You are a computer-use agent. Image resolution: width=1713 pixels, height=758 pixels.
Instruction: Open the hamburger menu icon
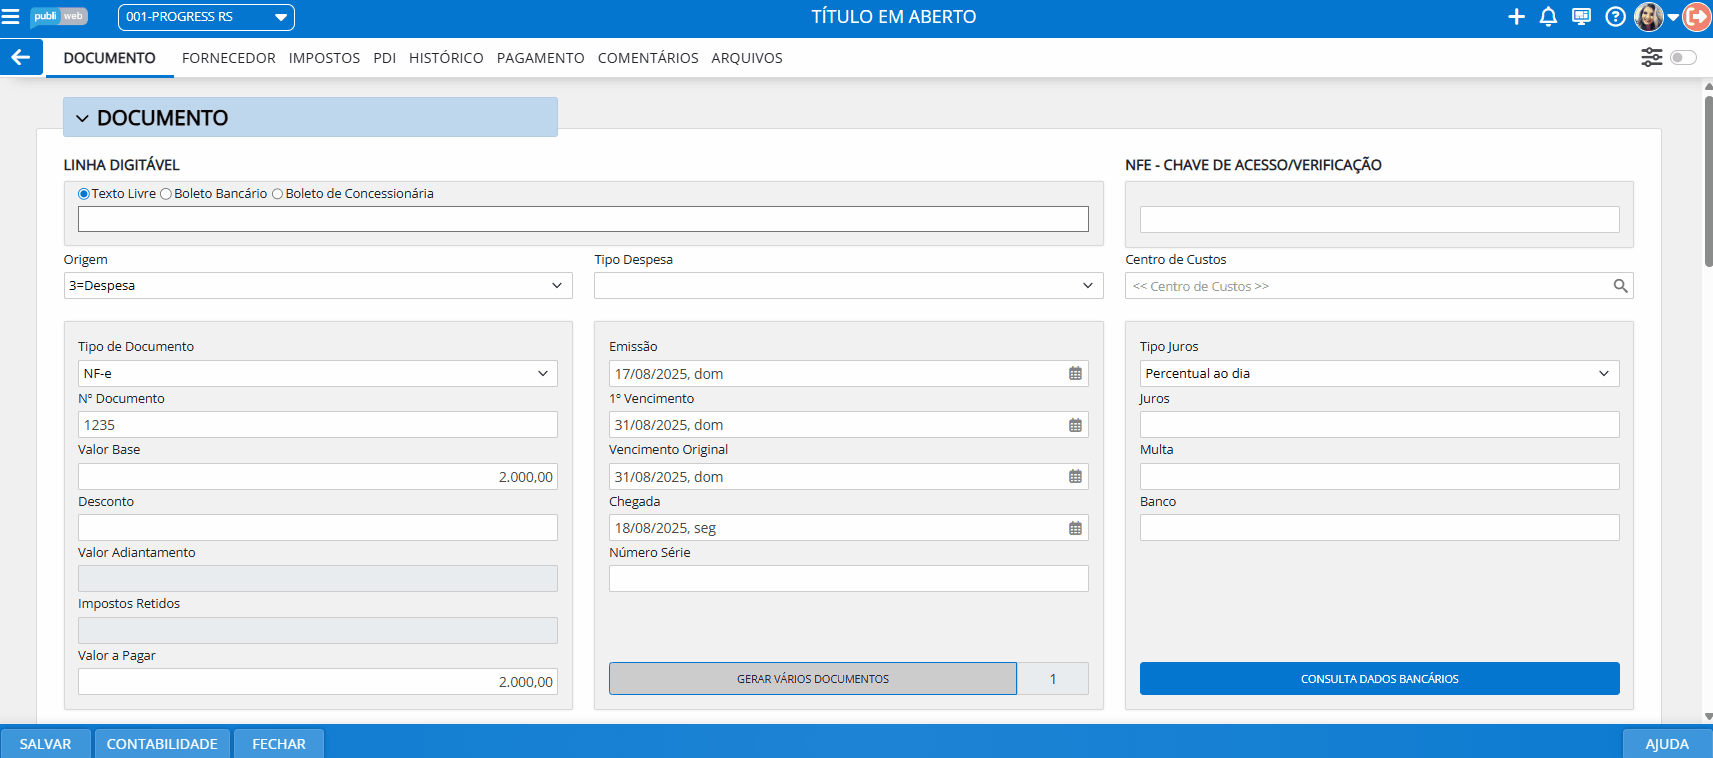coord(11,17)
